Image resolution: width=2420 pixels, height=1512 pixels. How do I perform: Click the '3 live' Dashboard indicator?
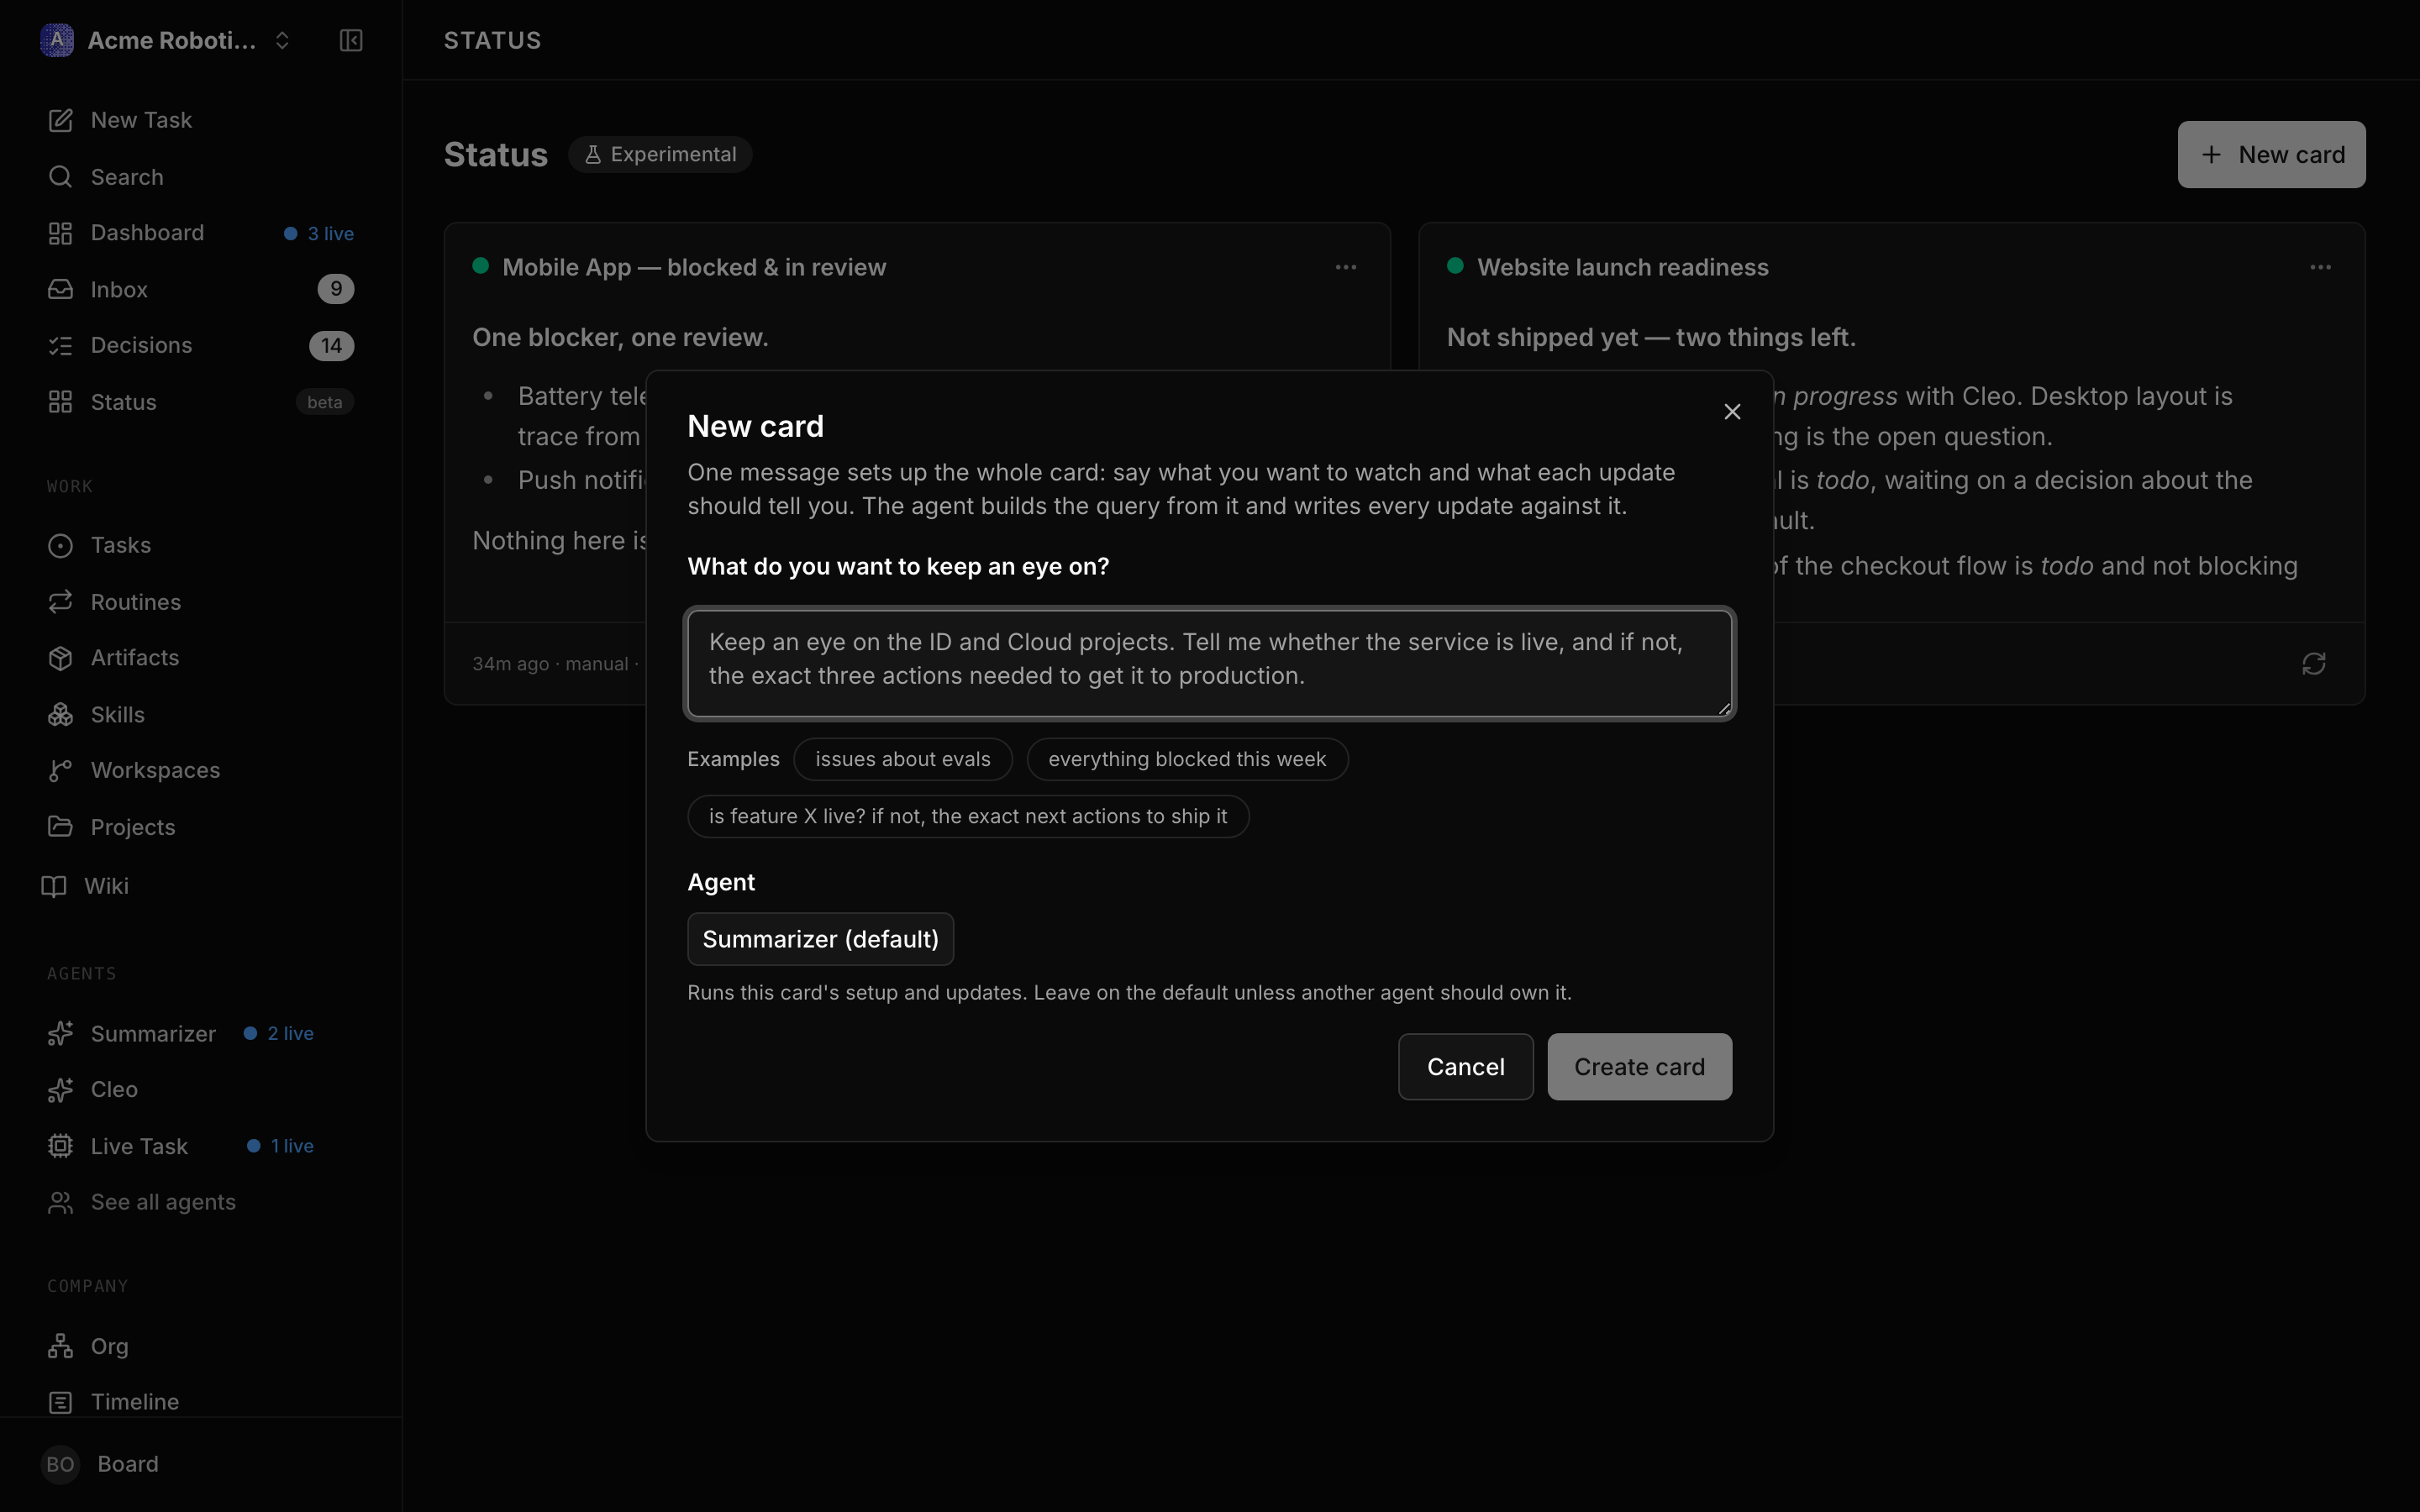319,233
